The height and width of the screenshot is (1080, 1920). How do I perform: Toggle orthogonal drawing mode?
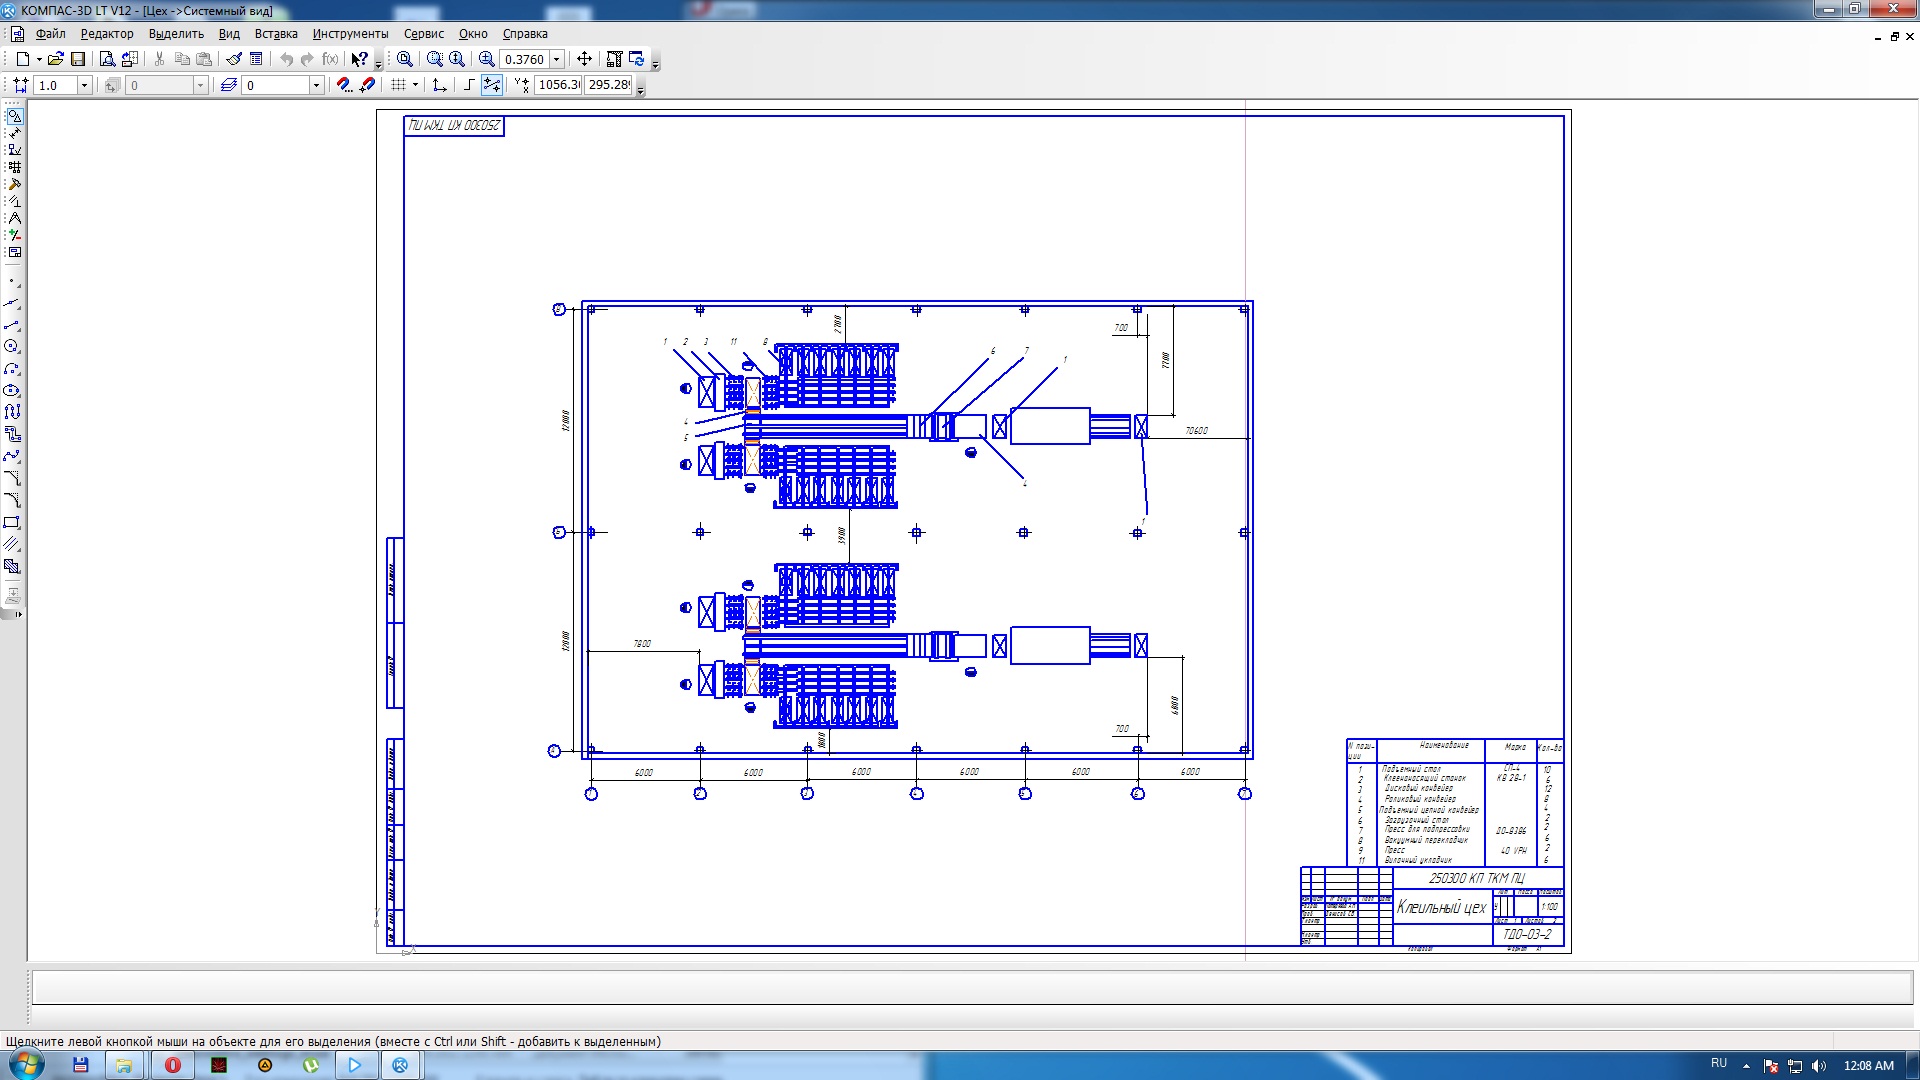[469, 85]
